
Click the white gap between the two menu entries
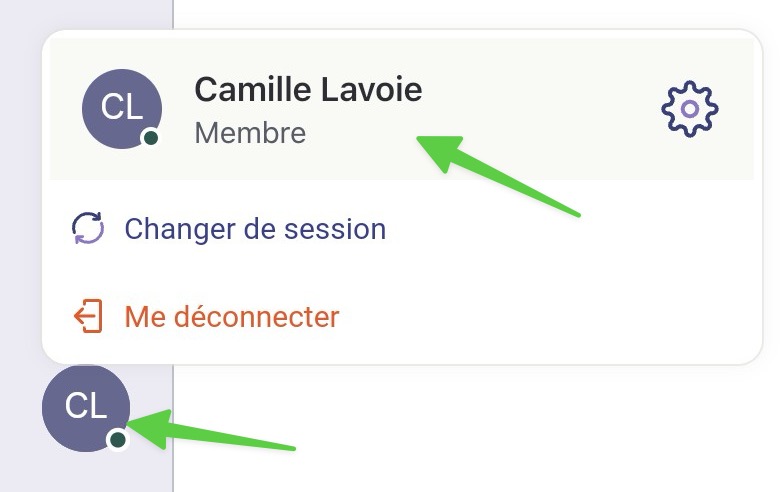[x=400, y=272]
